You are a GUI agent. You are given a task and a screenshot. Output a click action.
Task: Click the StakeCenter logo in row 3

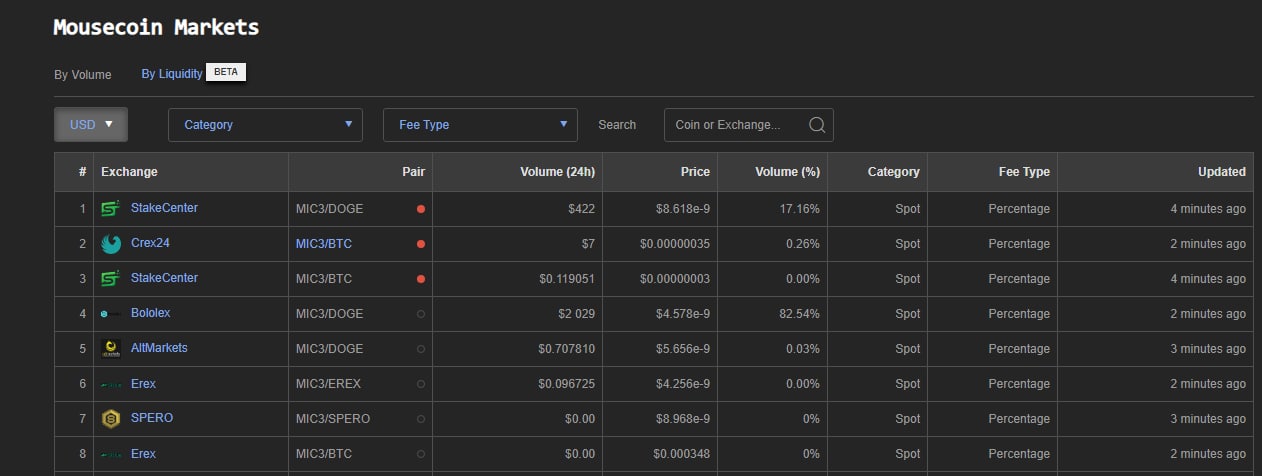(x=111, y=279)
